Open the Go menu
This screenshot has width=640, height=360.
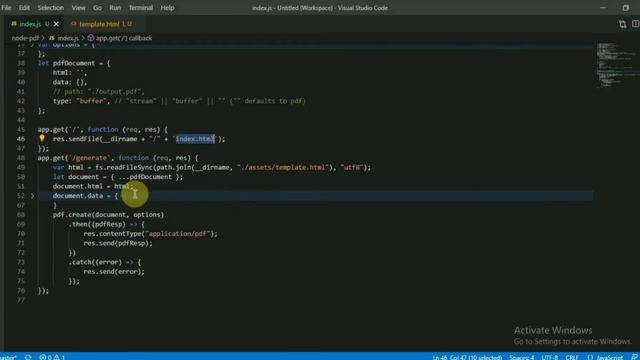tap(97, 8)
